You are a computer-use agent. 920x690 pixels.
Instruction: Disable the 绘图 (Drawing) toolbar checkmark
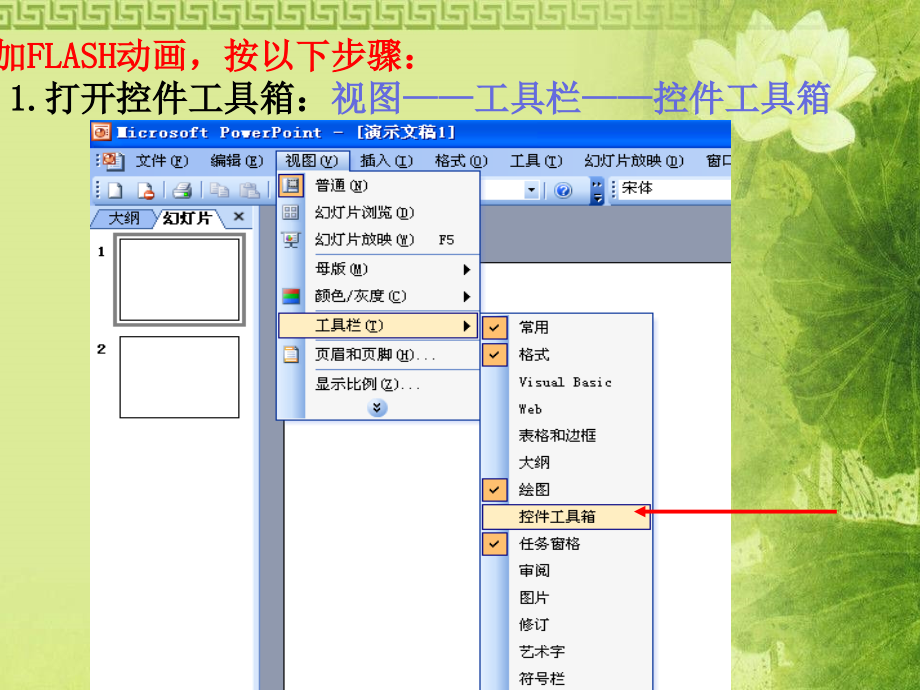(494, 487)
